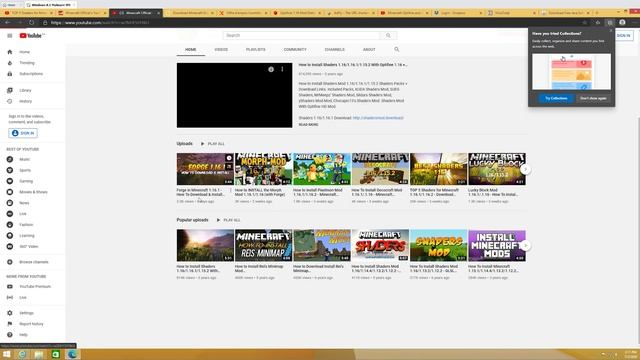This screenshot has width=640, height=360.
Task: Open the Reis Minimap video thumbnail
Action: click(263, 245)
